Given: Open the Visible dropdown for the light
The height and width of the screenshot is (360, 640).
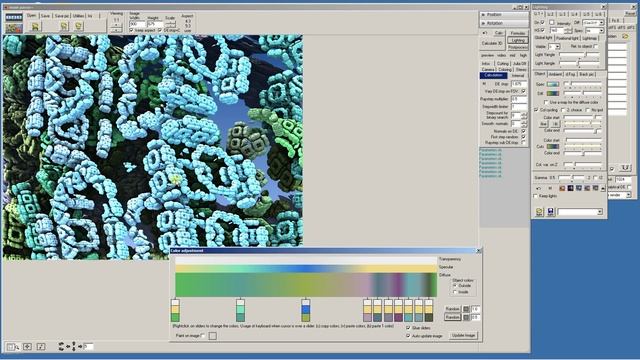Looking at the screenshot, I should tap(557, 47).
